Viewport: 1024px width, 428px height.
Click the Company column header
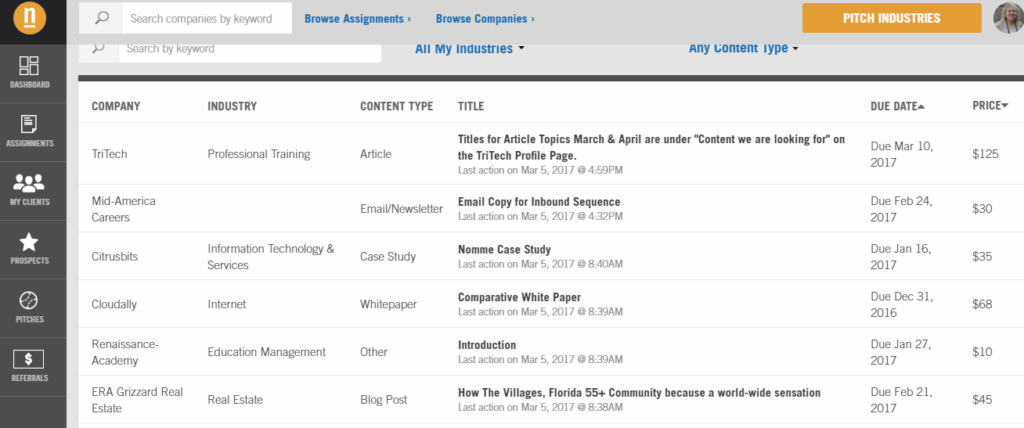tap(116, 107)
